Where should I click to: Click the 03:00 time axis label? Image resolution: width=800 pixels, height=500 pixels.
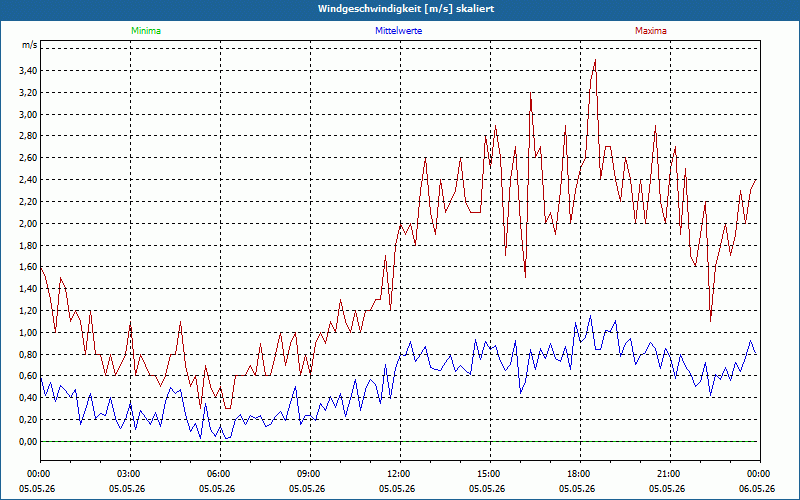[131, 474]
